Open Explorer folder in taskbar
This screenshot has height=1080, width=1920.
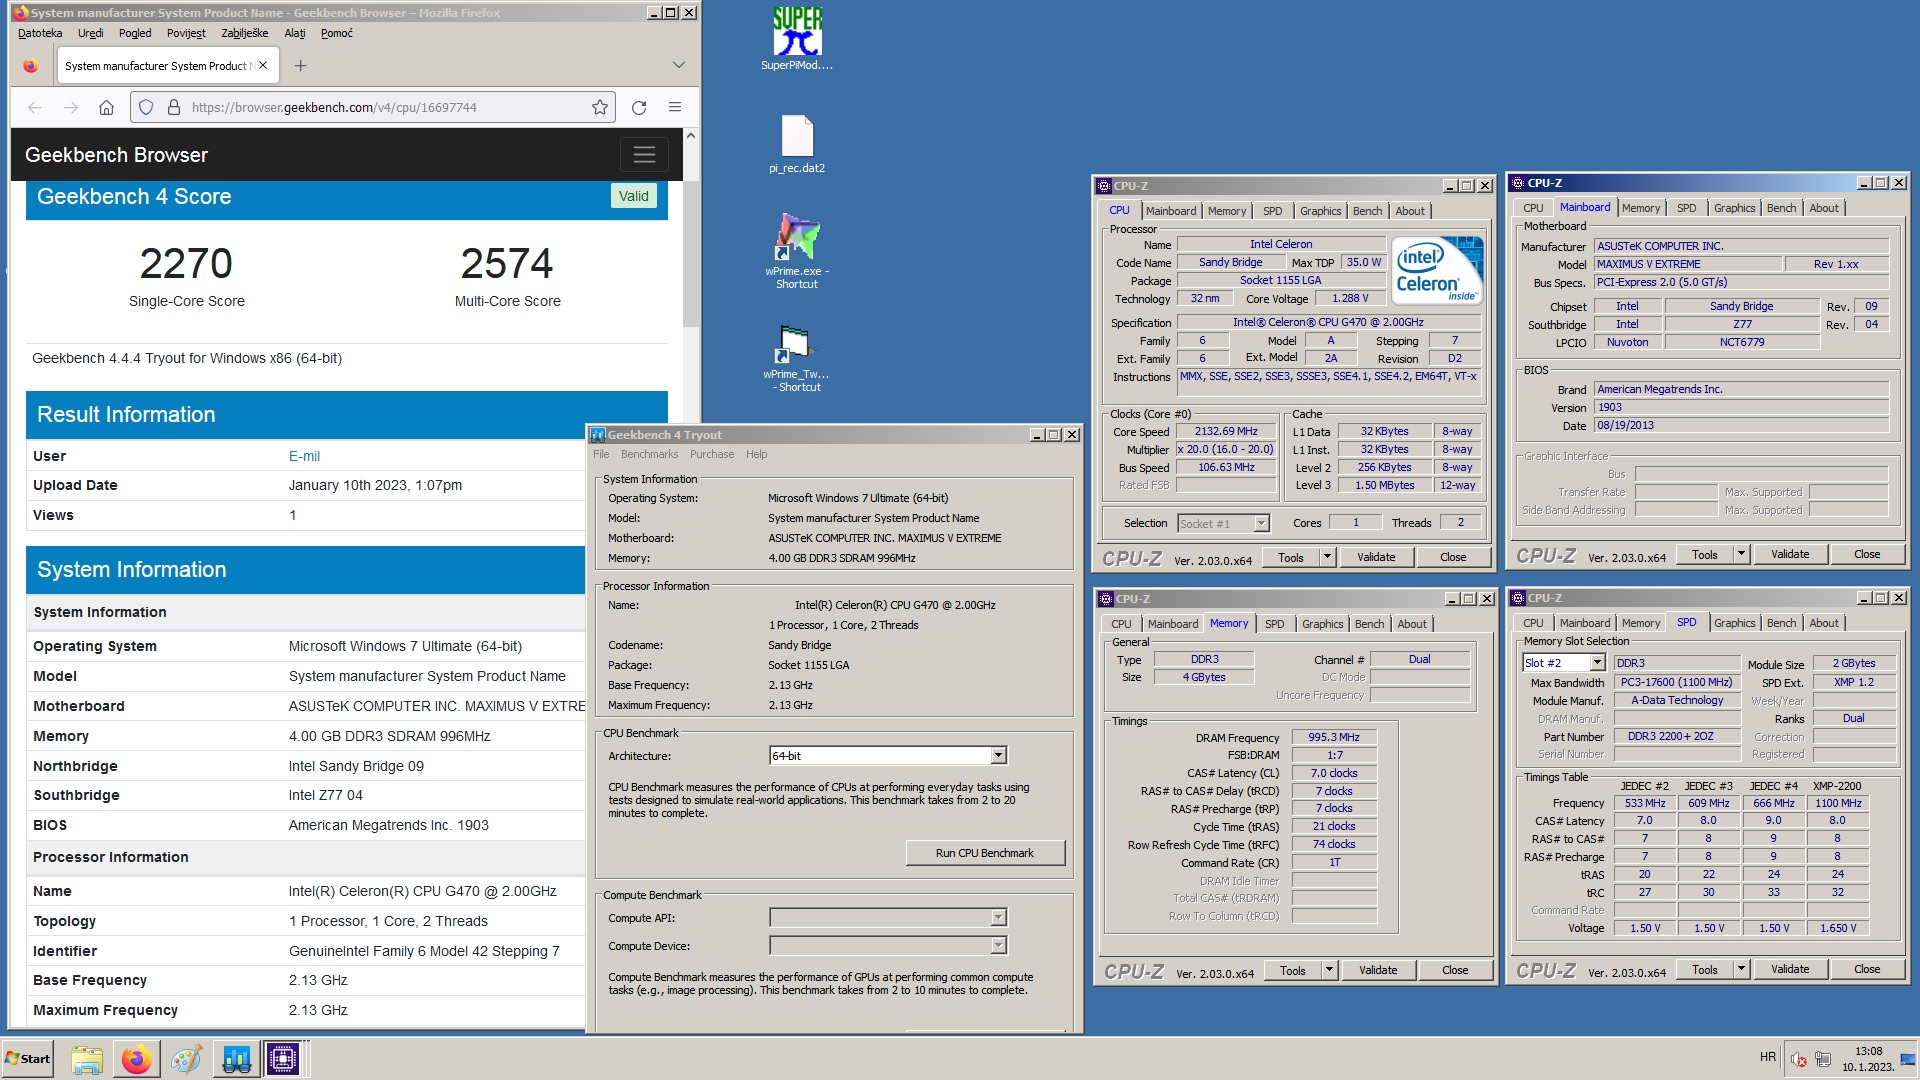(87, 1059)
